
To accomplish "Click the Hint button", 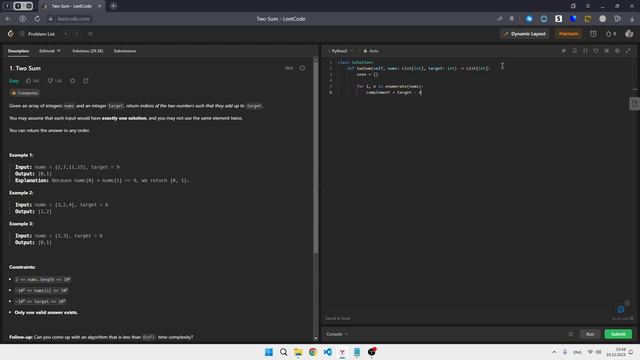I will click(289, 68).
